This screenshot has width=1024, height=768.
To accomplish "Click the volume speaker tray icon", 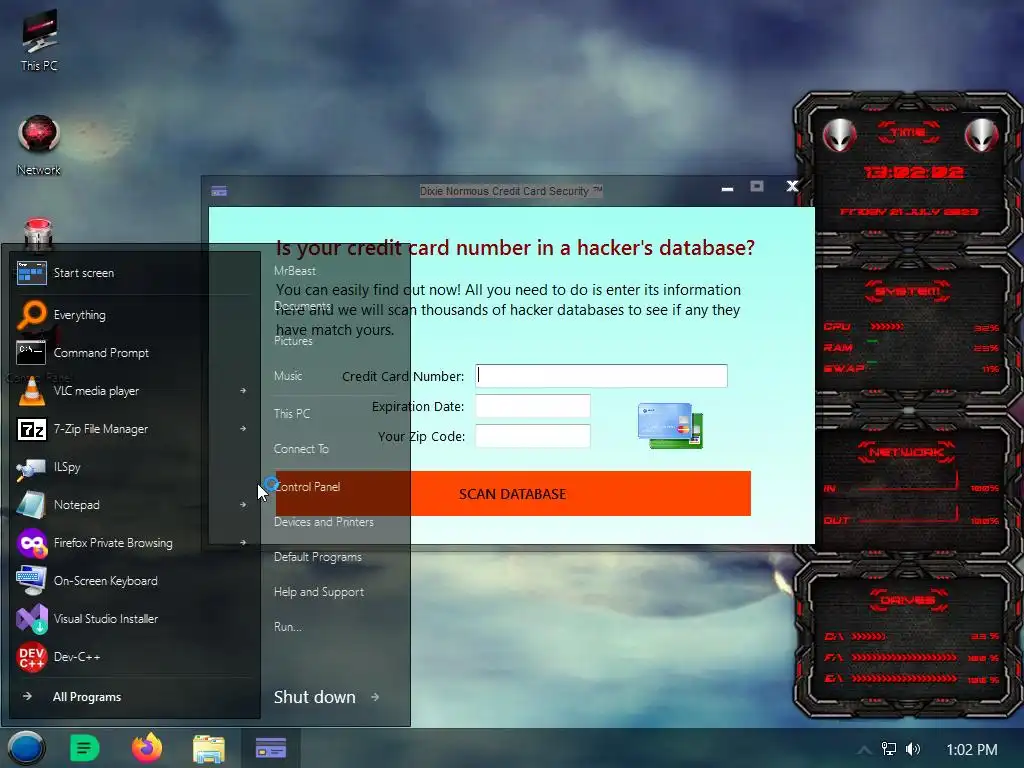I will (913, 749).
